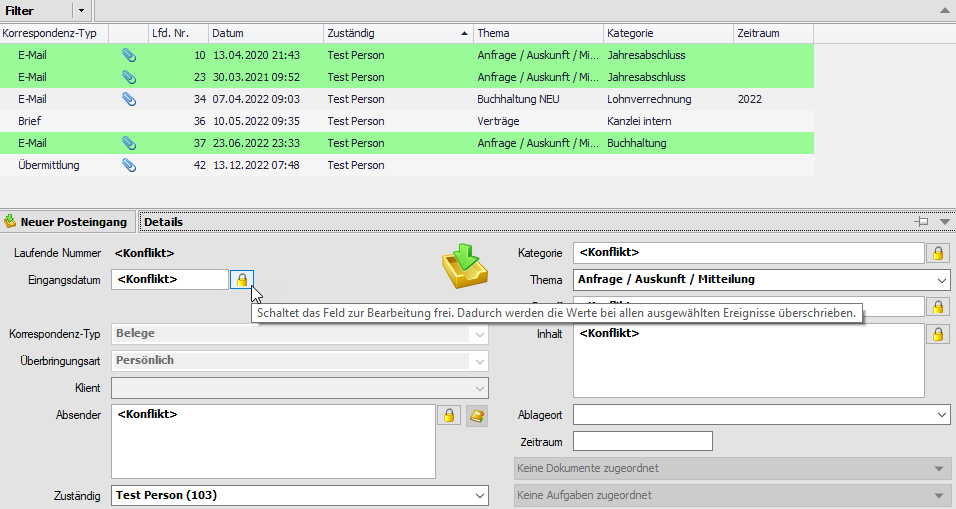Sort by the Thema column header
This screenshot has width=956, height=509.
point(538,34)
